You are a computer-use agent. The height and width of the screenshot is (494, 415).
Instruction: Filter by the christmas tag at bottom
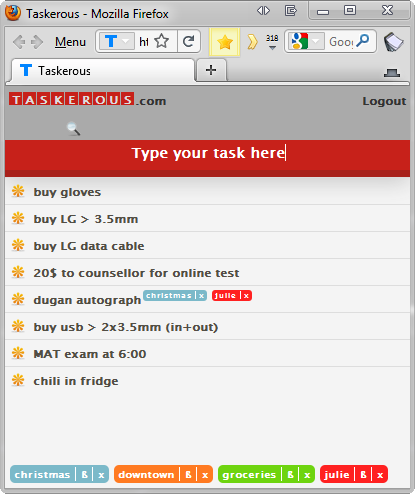pyautogui.click(x=42, y=475)
